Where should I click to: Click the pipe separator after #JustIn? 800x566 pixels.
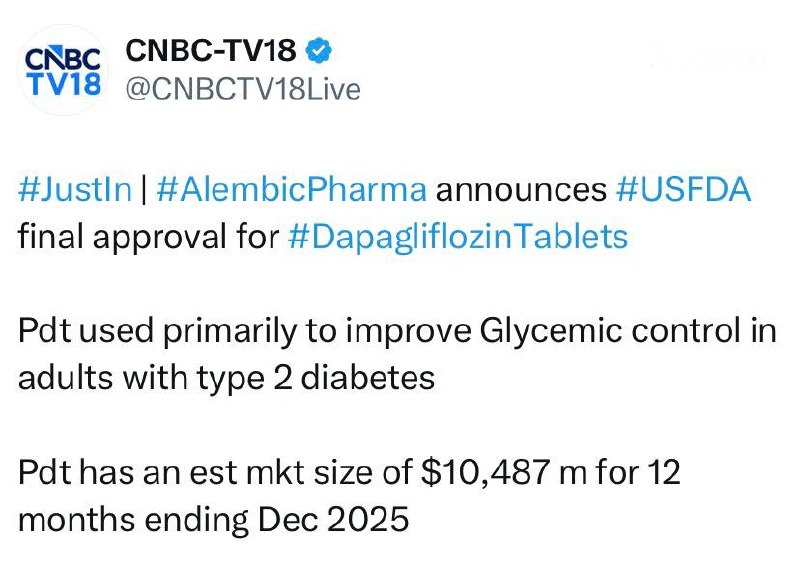[144, 190]
